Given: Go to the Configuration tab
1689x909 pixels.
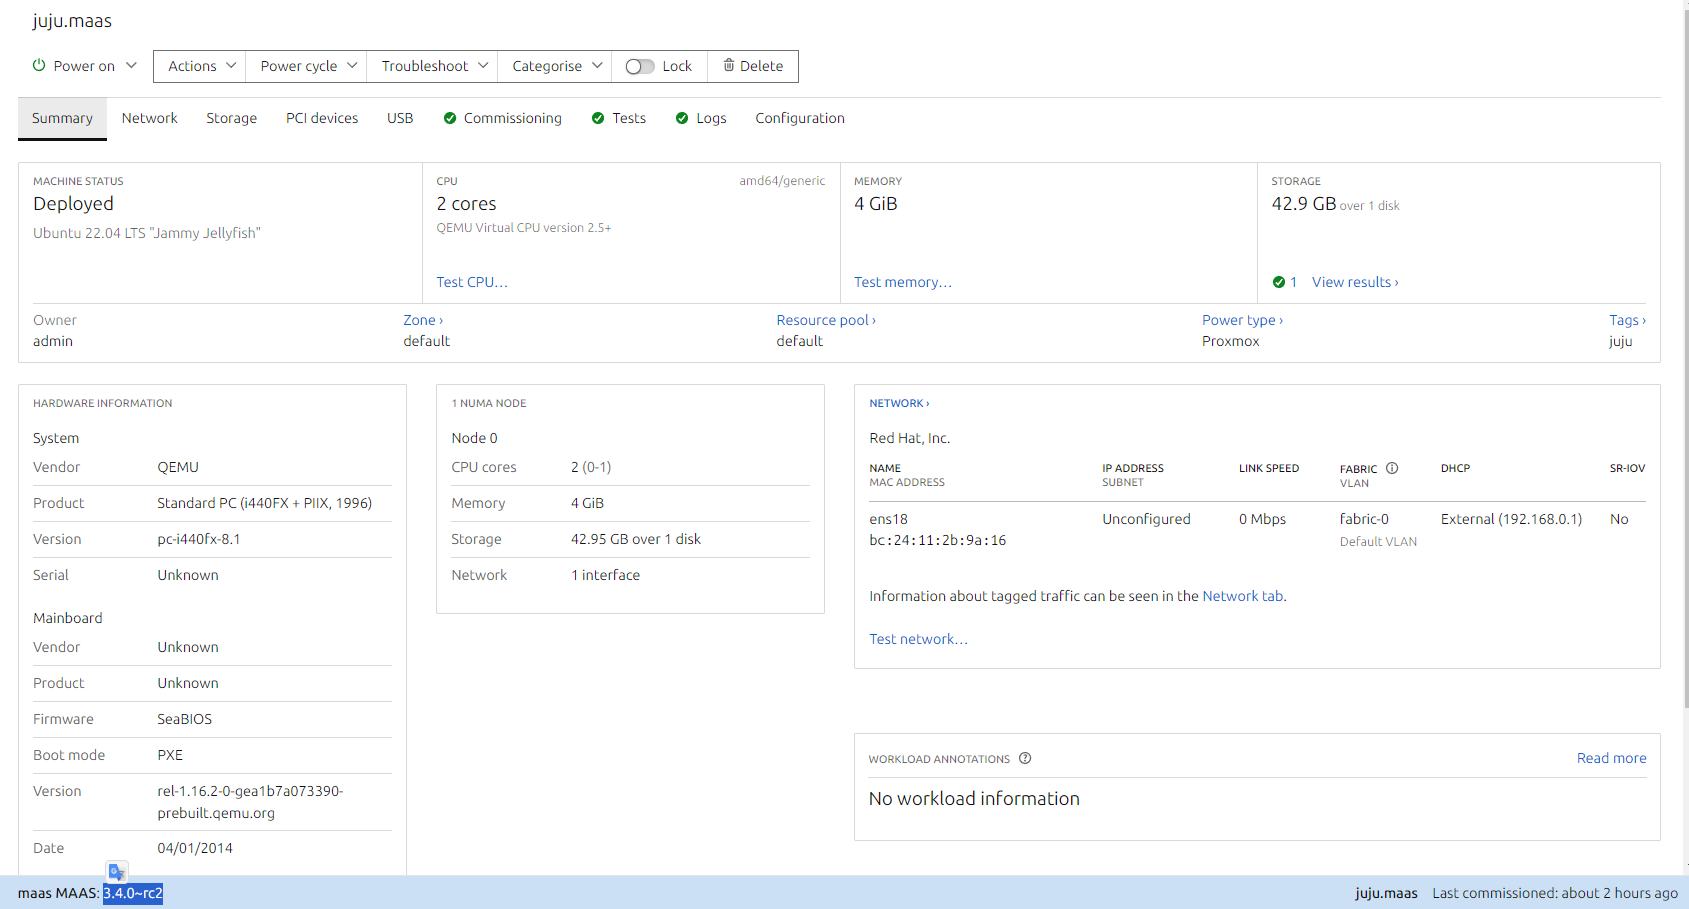Looking at the screenshot, I should (799, 118).
